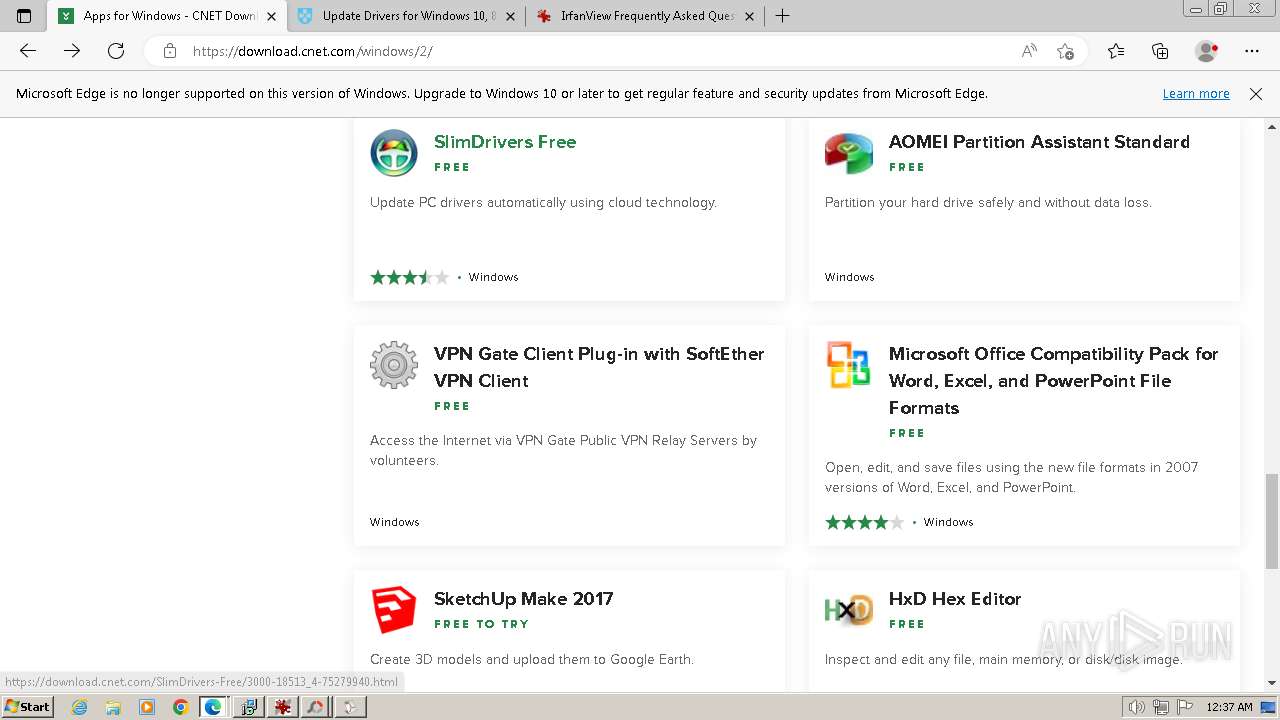
Task: Launch Internet Explorer from taskbar
Action: pyautogui.click(x=80, y=707)
